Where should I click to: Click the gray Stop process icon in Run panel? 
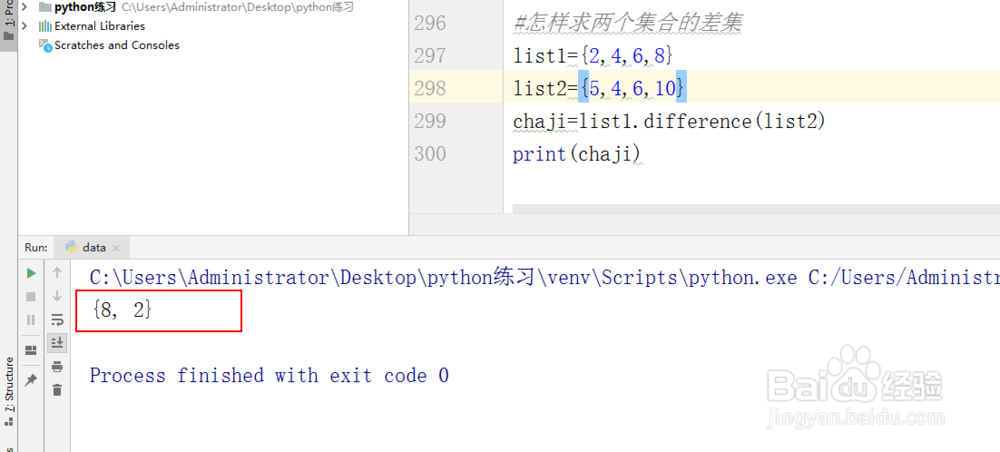point(31,296)
